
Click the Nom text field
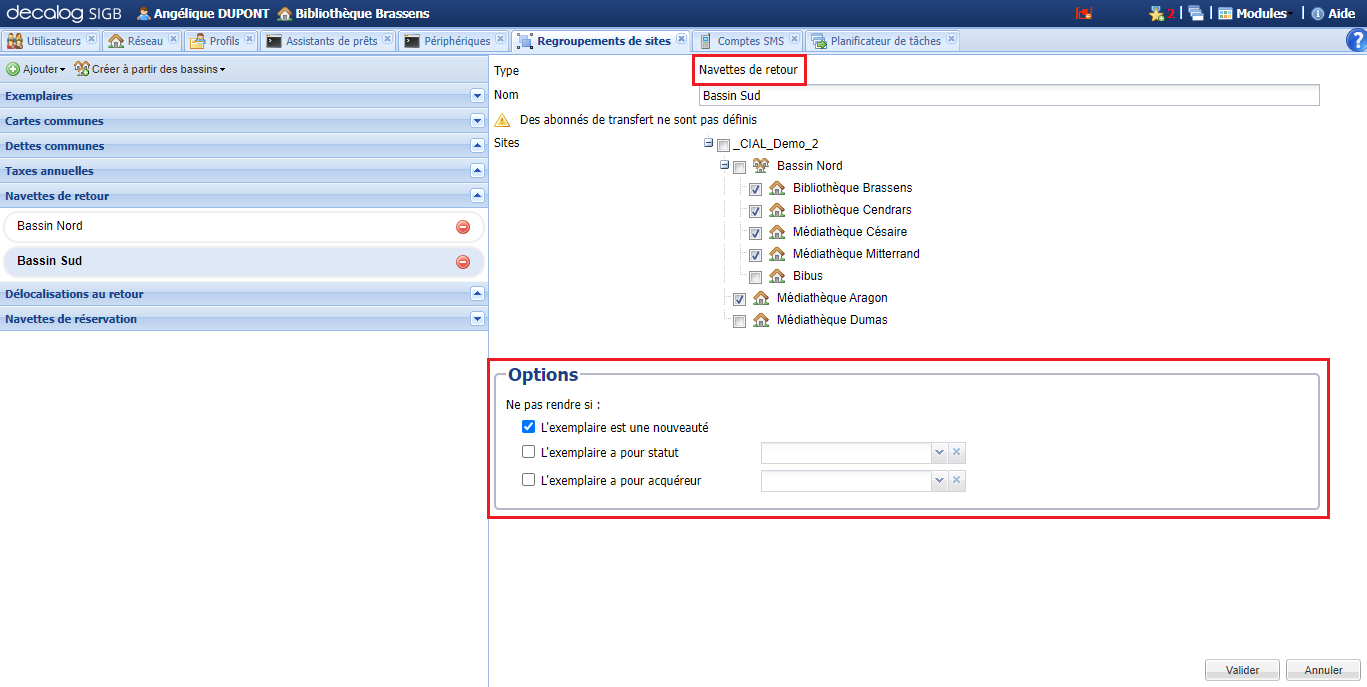[x=1008, y=96]
